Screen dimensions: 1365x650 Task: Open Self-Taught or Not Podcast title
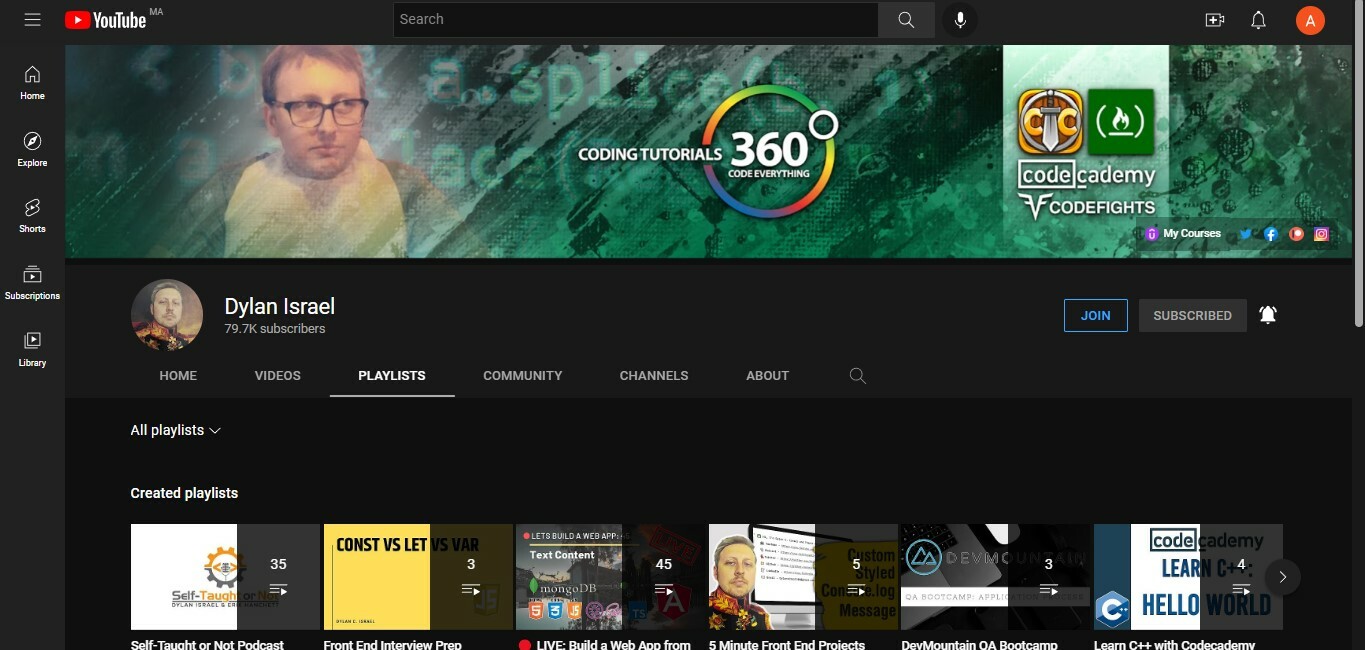(207, 645)
